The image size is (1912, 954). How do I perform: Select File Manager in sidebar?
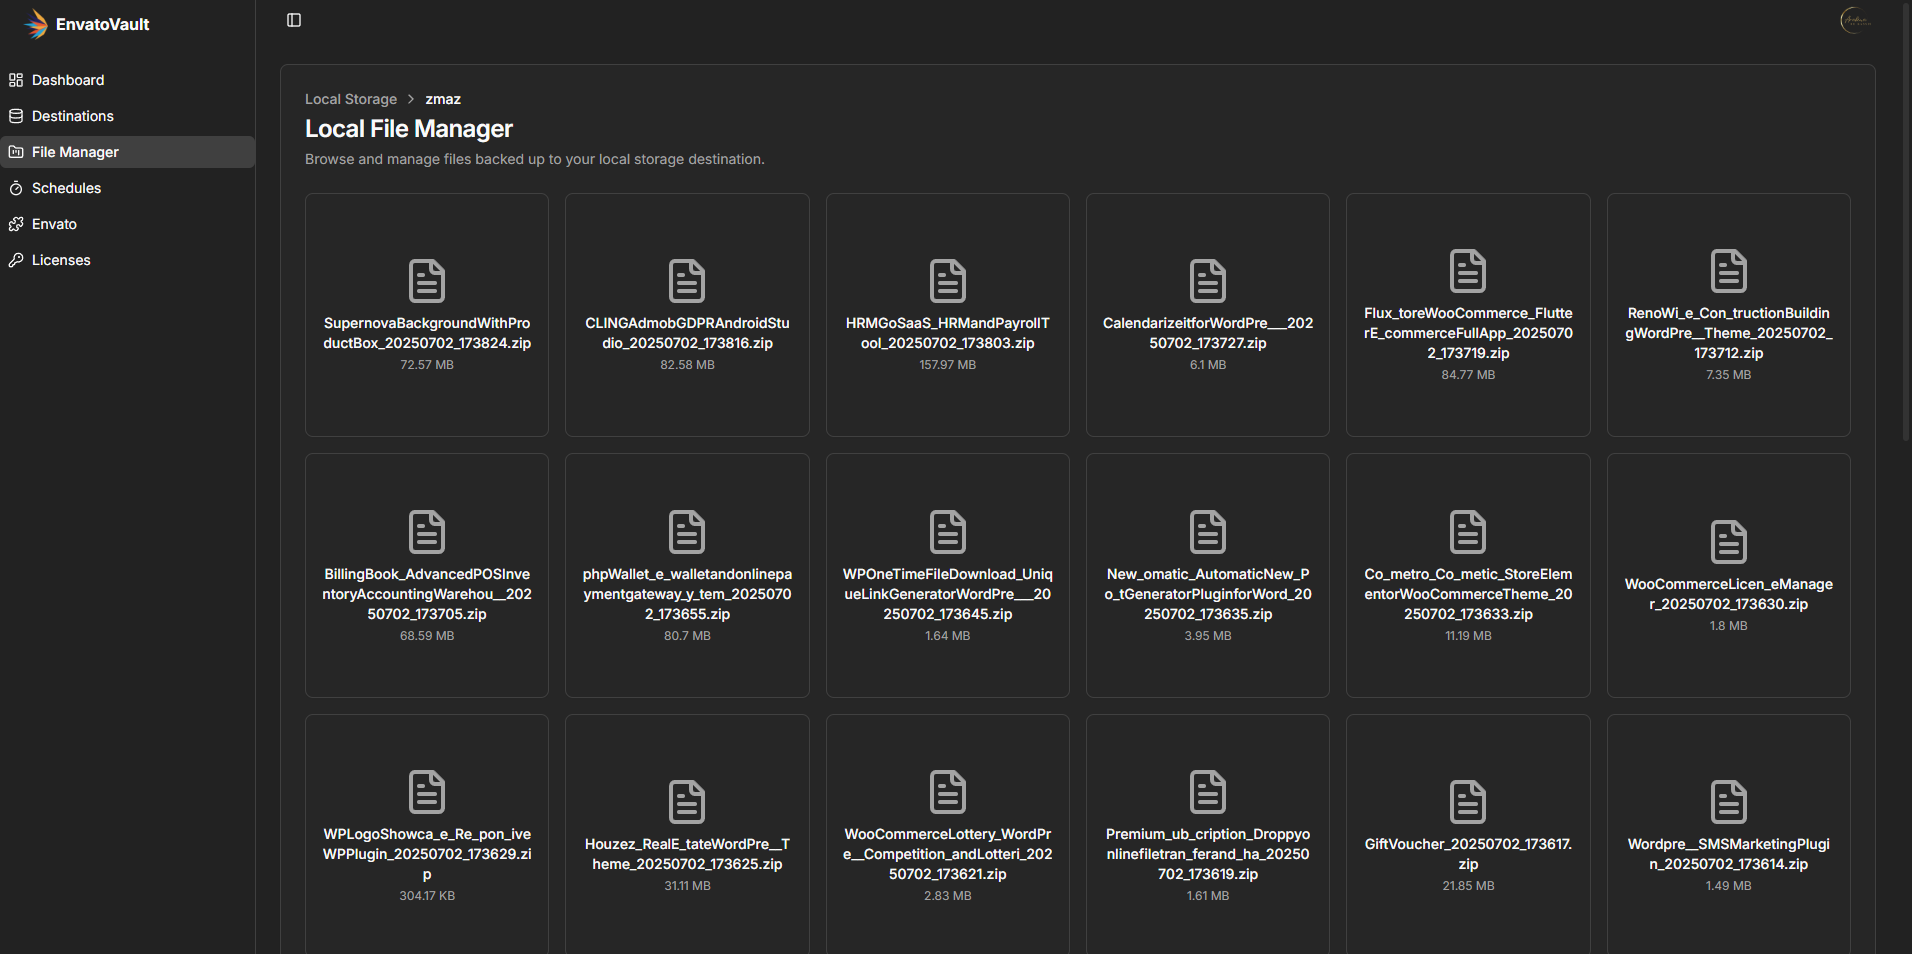pos(128,152)
